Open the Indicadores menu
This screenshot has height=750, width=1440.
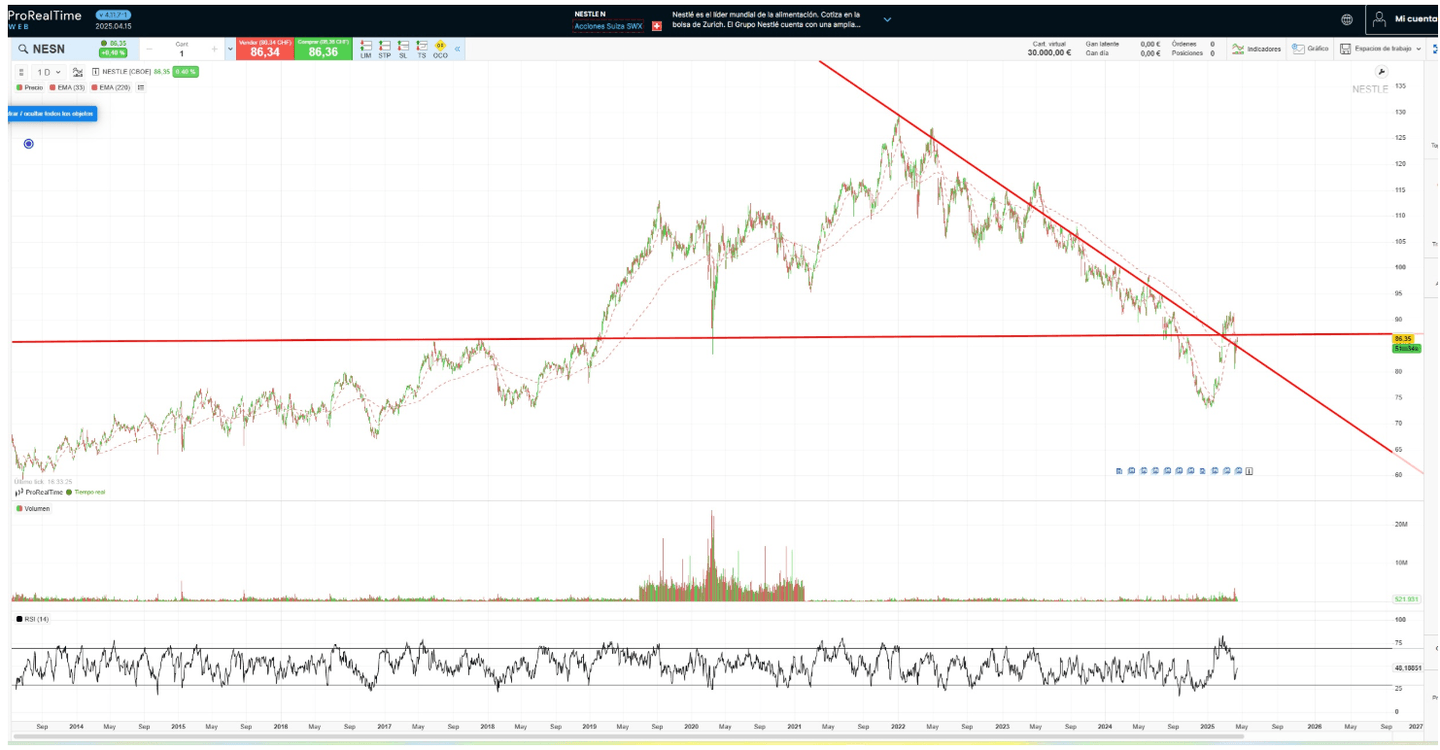pyautogui.click(x=1256, y=48)
